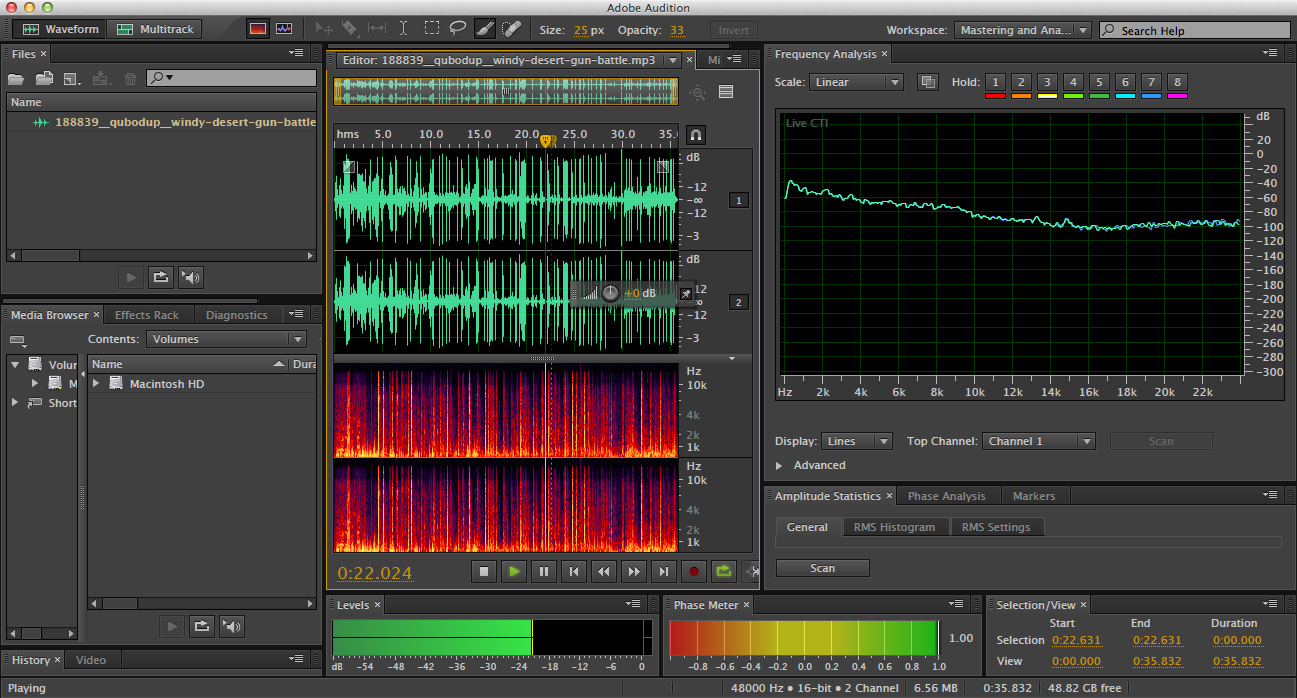Open the Phase Analysis tab
Image resolution: width=1297 pixels, height=698 pixels.
point(946,496)
